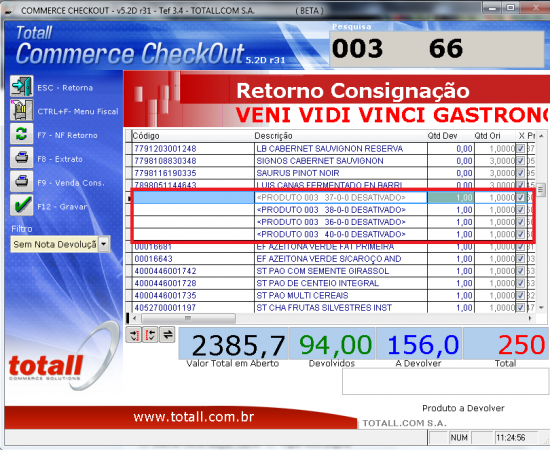Click the F7 NF Retorno refresh icon
Screen dimensions: 550x450
[x=22, y=134]
